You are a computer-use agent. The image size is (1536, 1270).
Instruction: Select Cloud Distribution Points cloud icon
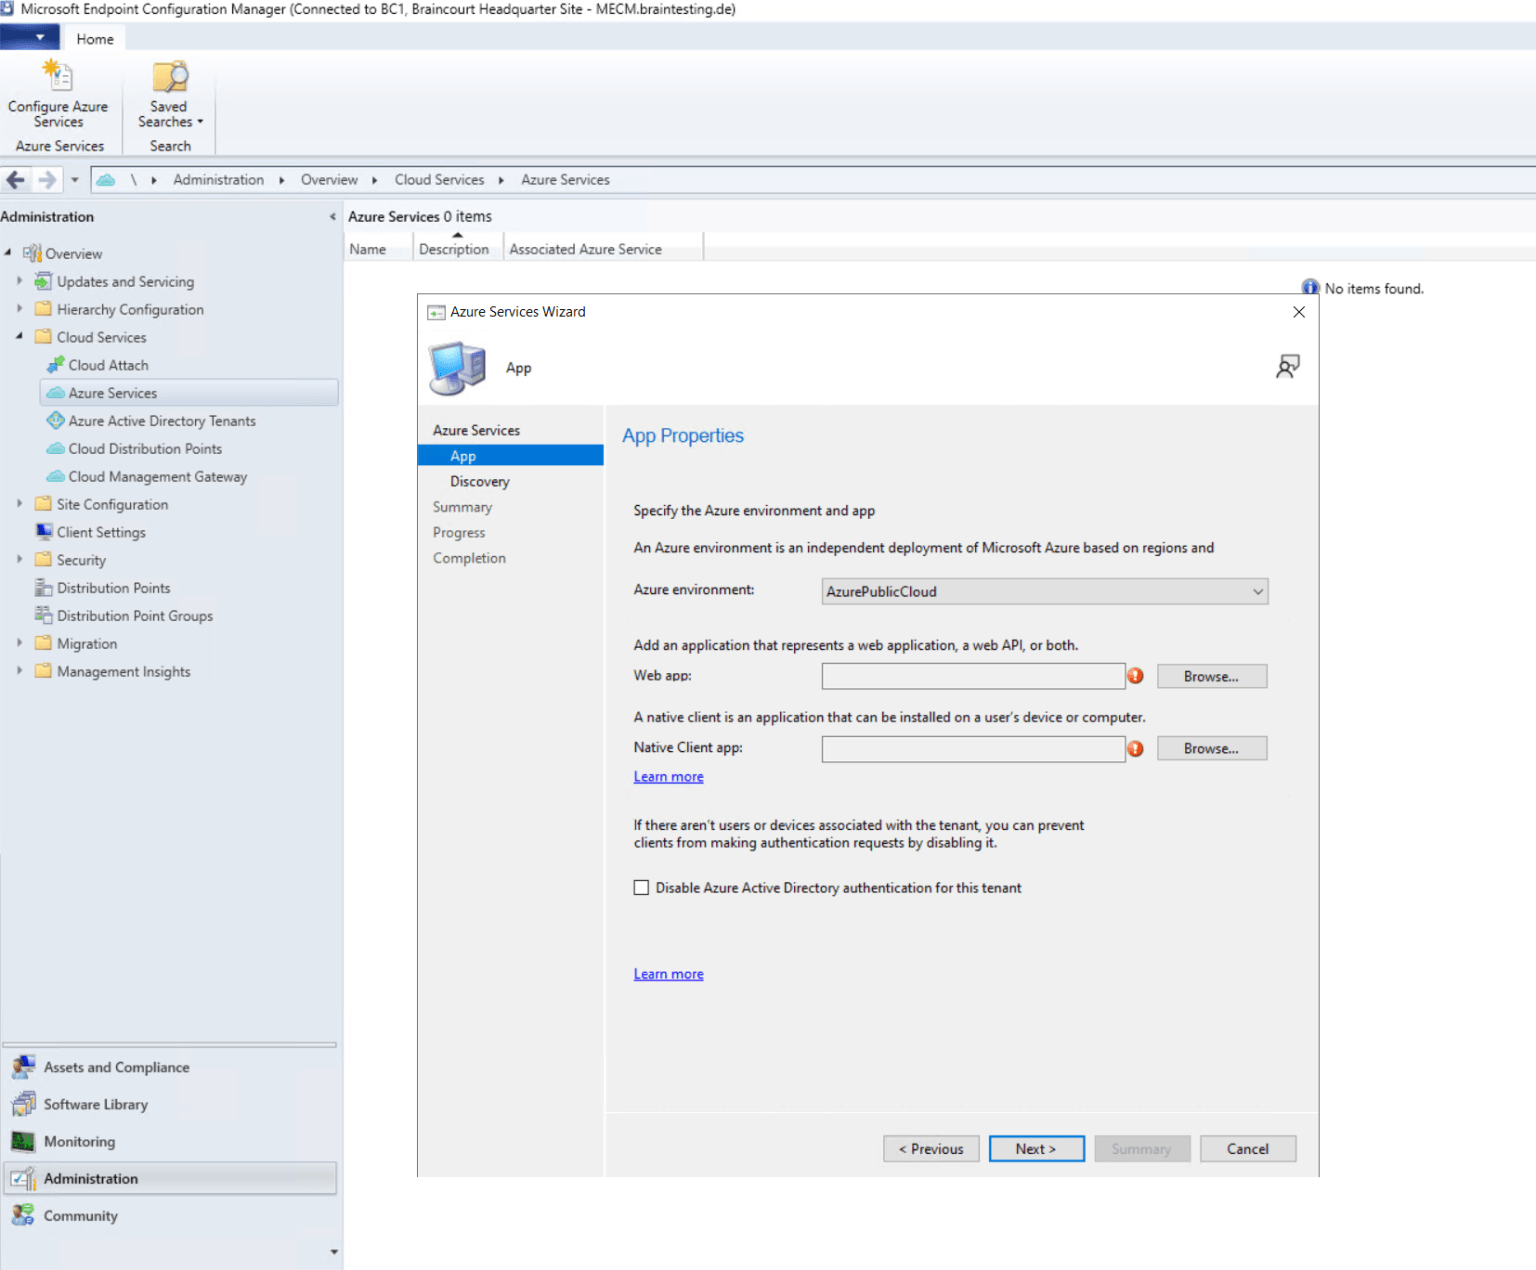[x=55, y=448]
